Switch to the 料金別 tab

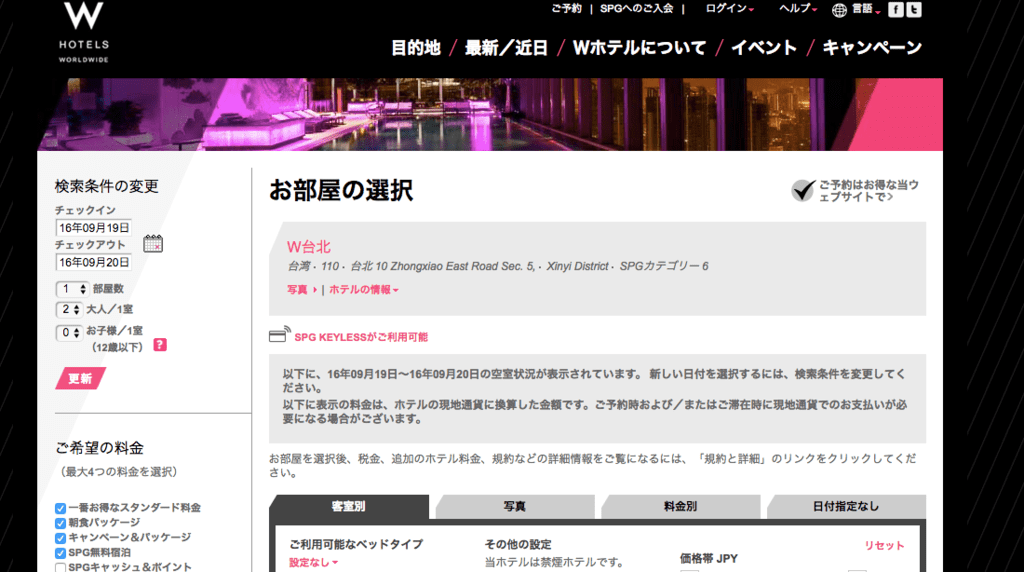(680, 507)
